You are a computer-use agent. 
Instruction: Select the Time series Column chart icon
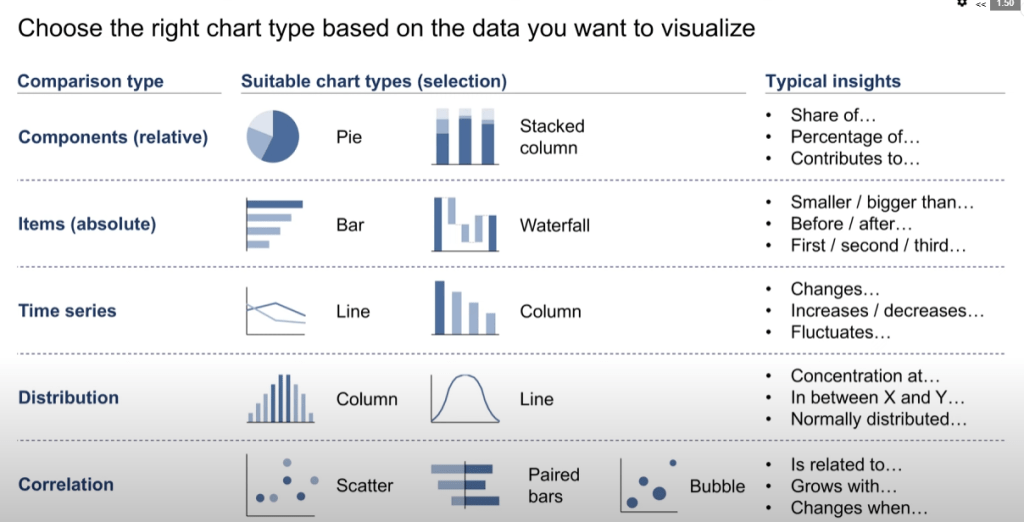point(465,308)
